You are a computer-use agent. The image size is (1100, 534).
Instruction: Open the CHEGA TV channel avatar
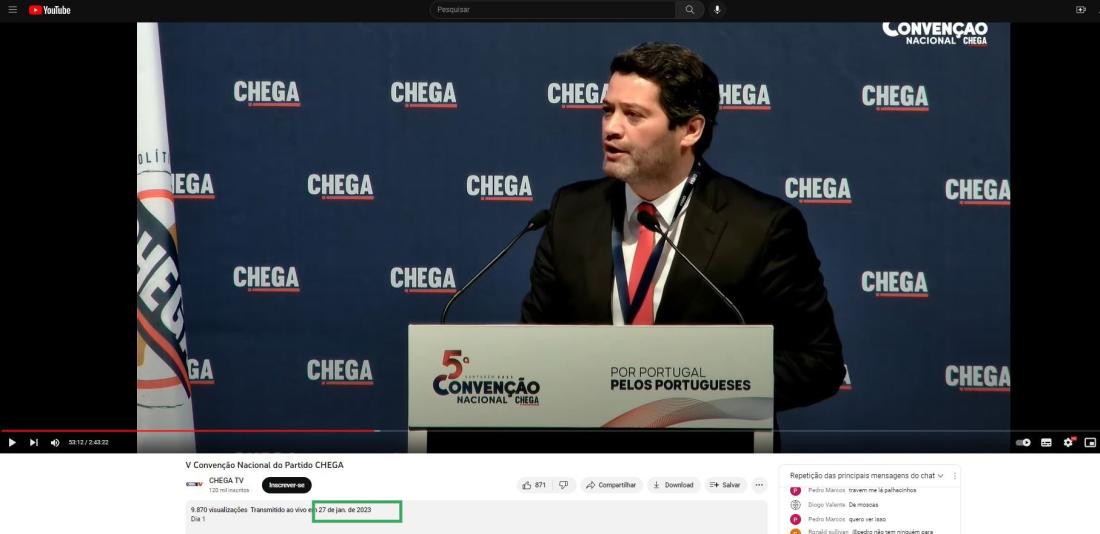click(x=194, y=484)
